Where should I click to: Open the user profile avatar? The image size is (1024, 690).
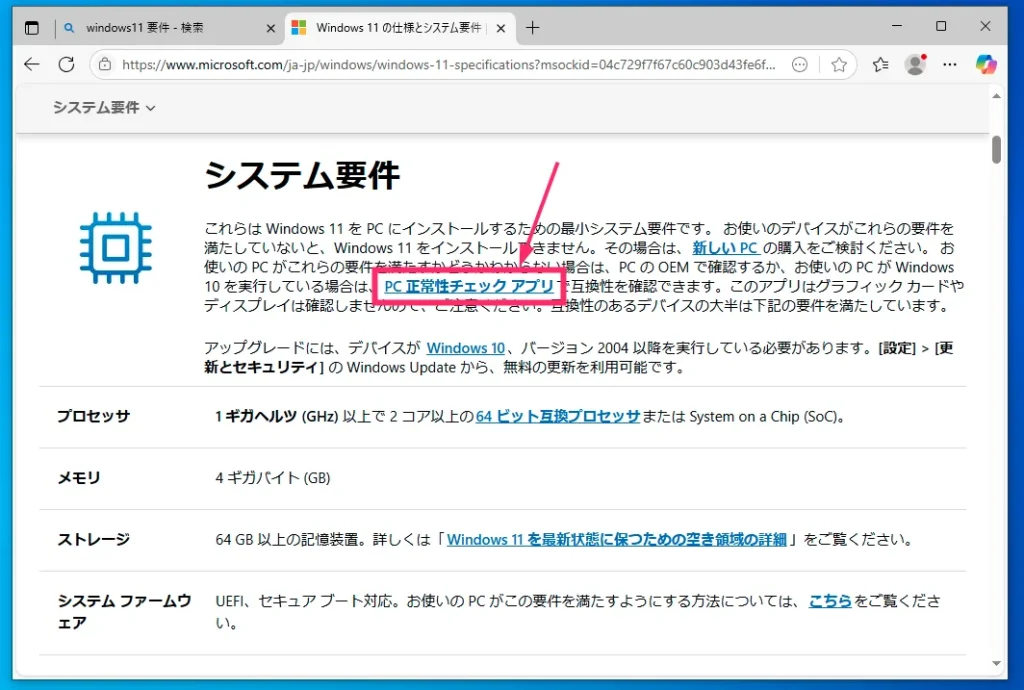(x=916, y=64)
